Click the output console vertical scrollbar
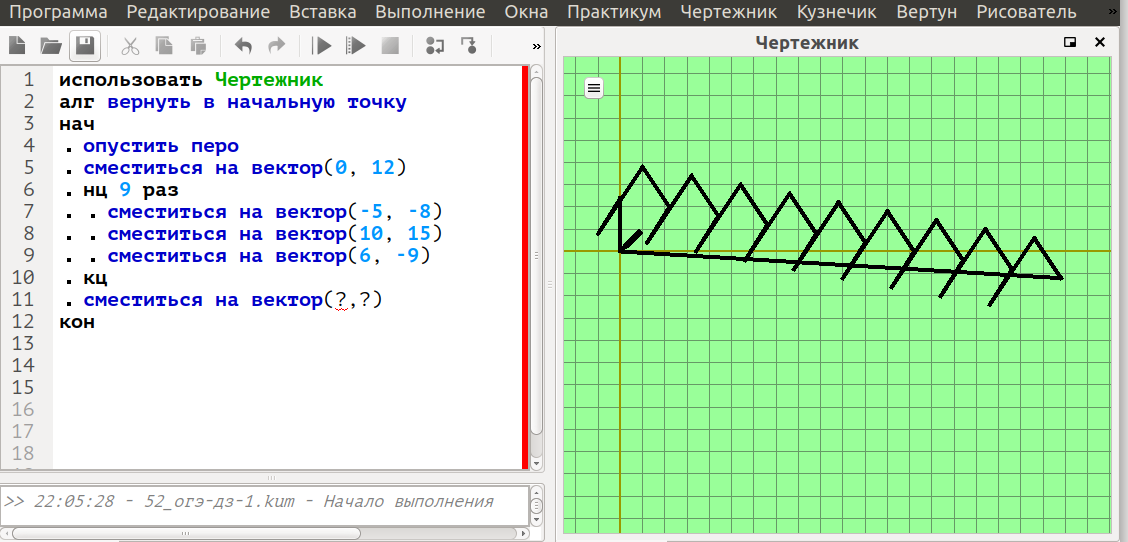The height and width of the screenshot is (542, 1128). click(537, 506)
